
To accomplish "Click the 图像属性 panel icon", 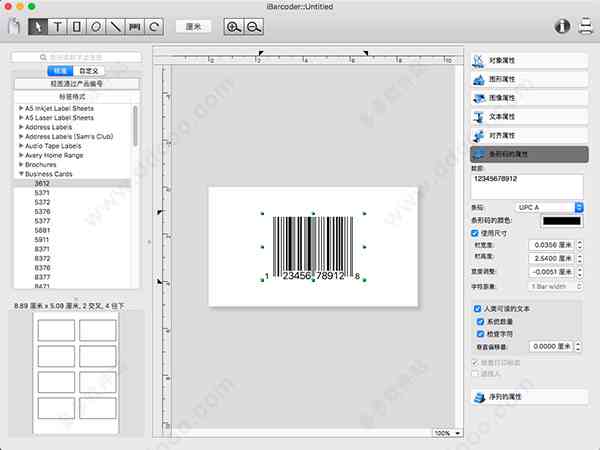I will pyautogui.click(x=478, y=98).
